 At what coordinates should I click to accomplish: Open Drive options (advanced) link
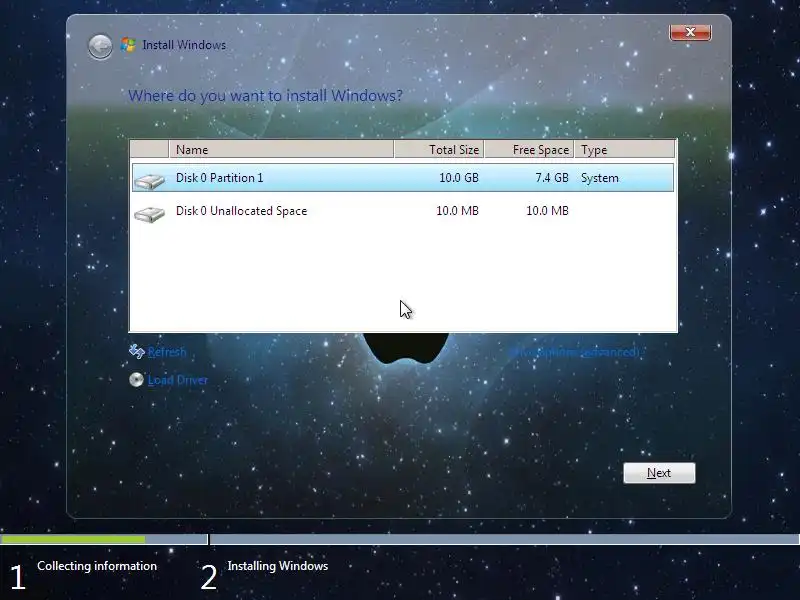[574, 352]
